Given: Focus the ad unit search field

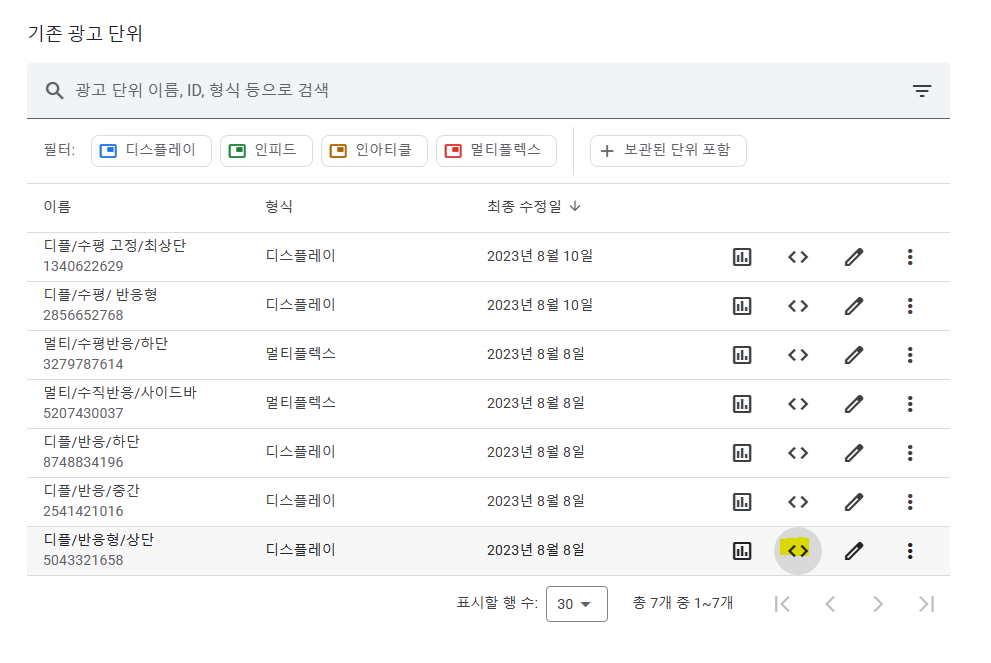Looking at the screenshot, I should pos(488,91).
